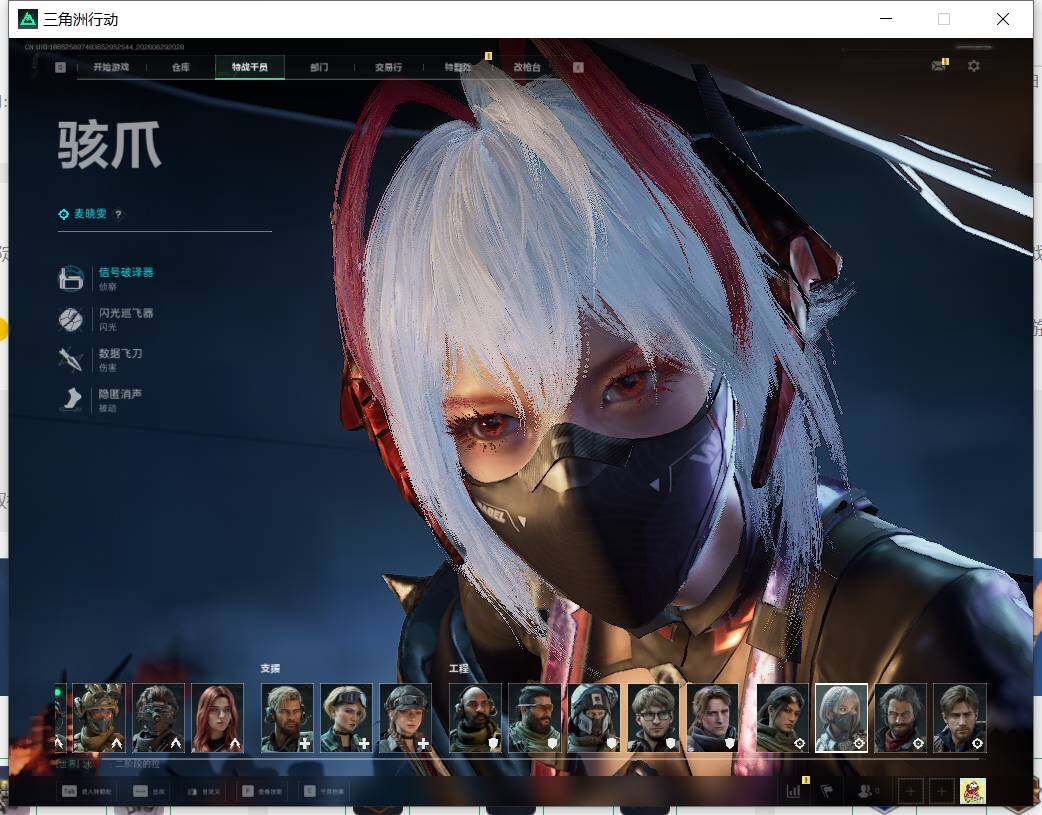The height and width of the screenshot is (815, 1042).
Task: Select the 闪光巡飞器 skill icon
Action: pos(70,319)
